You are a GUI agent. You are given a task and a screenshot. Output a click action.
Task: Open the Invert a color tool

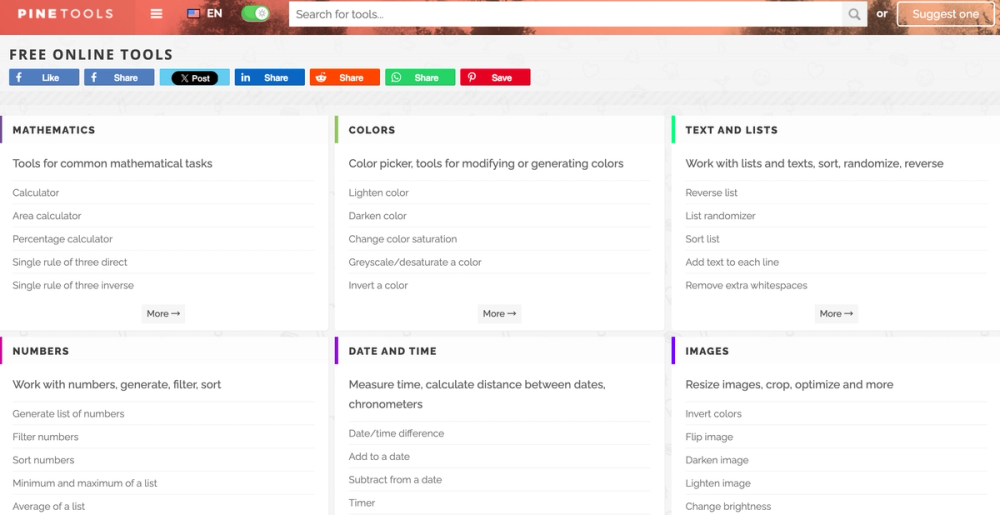tap(378, 286)
